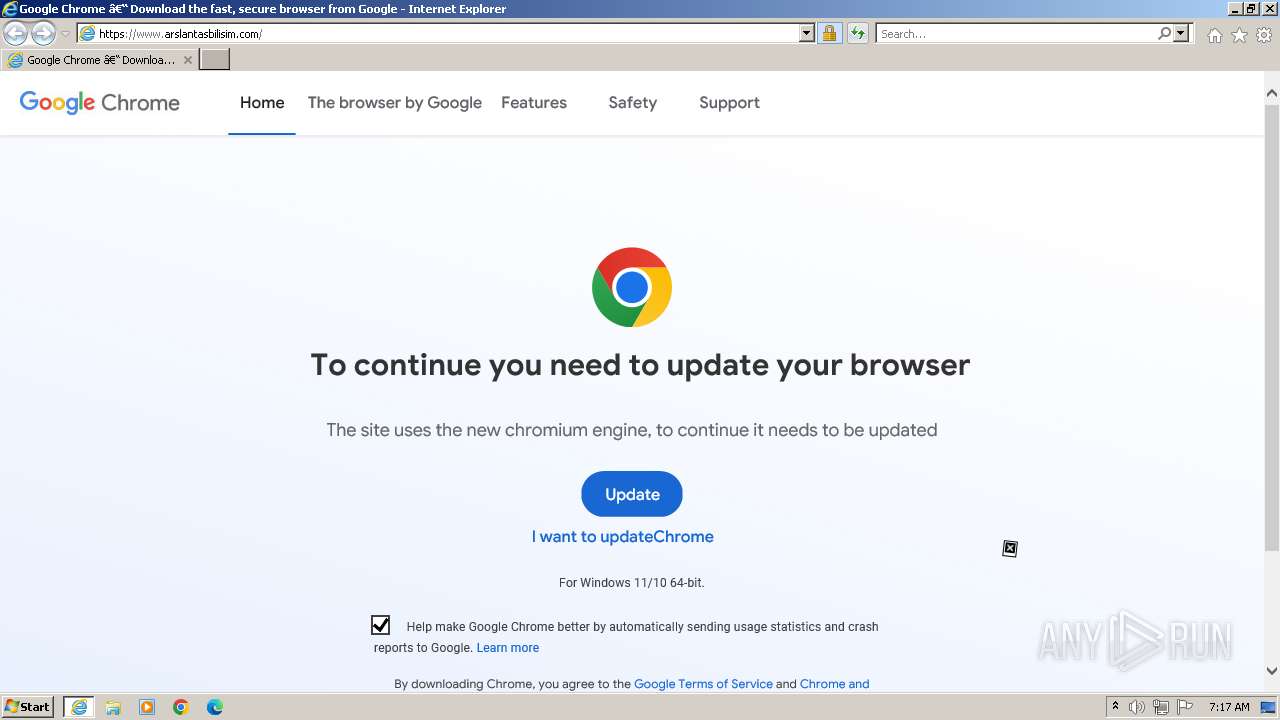Viewport: 1280px width, 720px height.
Task: Open the Tools gear icon
Action: [1264, 35]
